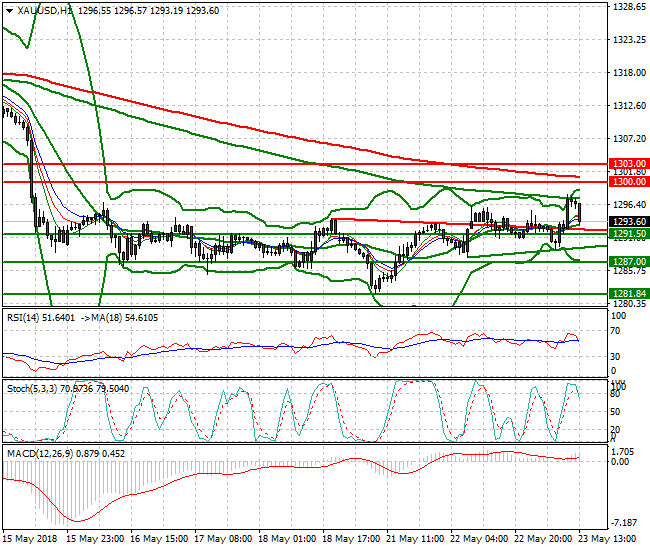Click the MACD scale value 0.00

tap(620, 461)
